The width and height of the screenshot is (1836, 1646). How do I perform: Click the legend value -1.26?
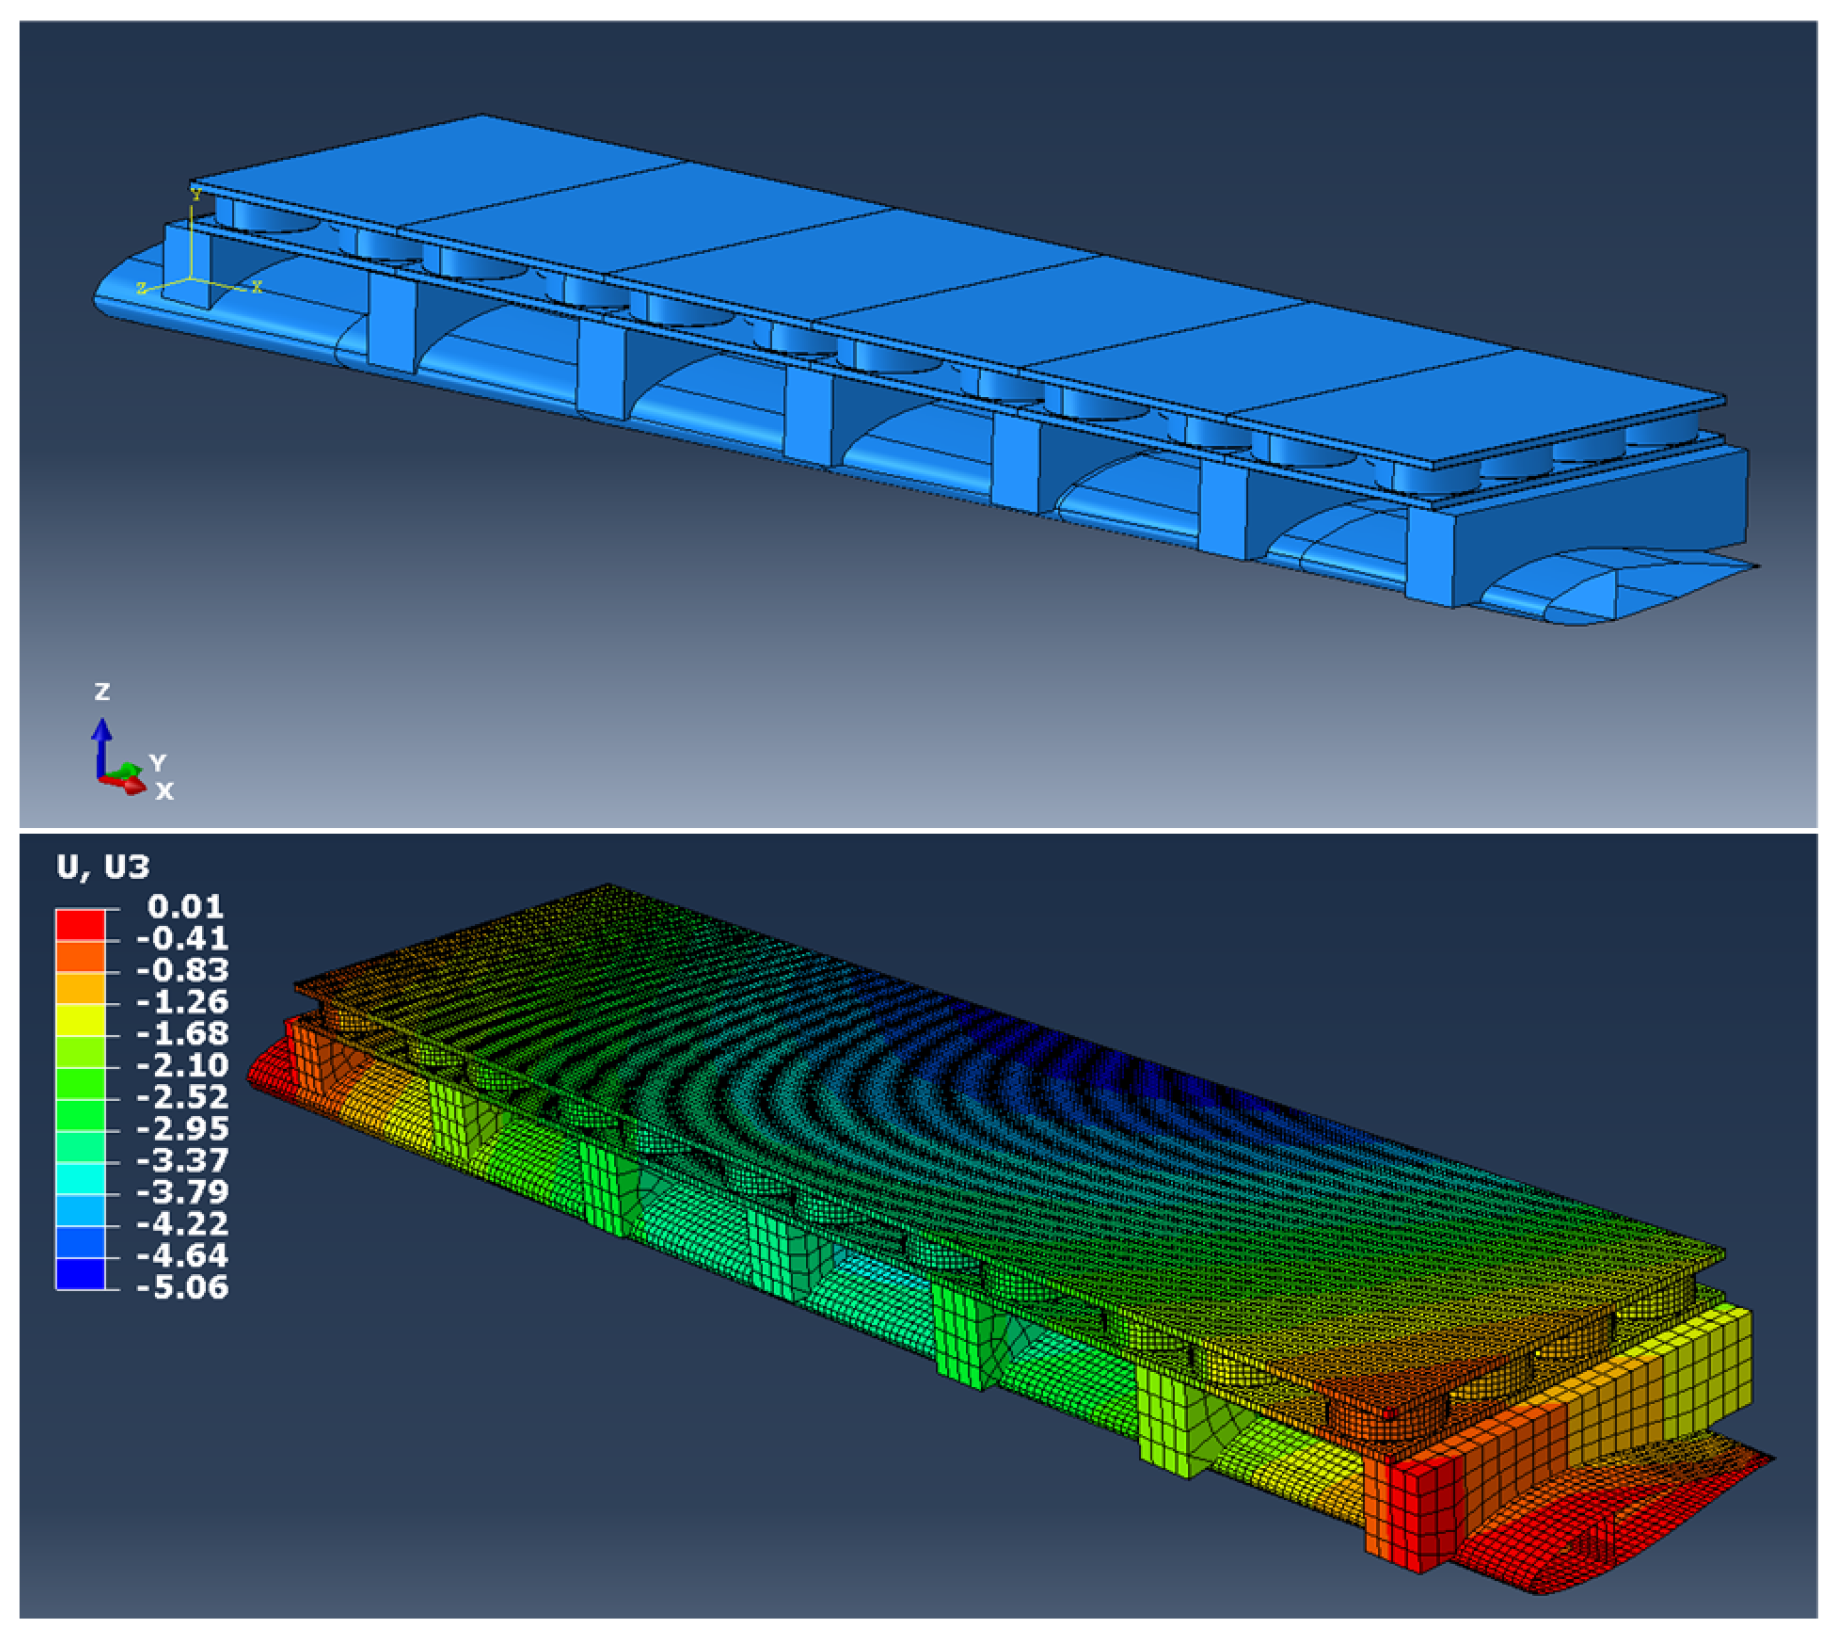(x=182, y=1002)
